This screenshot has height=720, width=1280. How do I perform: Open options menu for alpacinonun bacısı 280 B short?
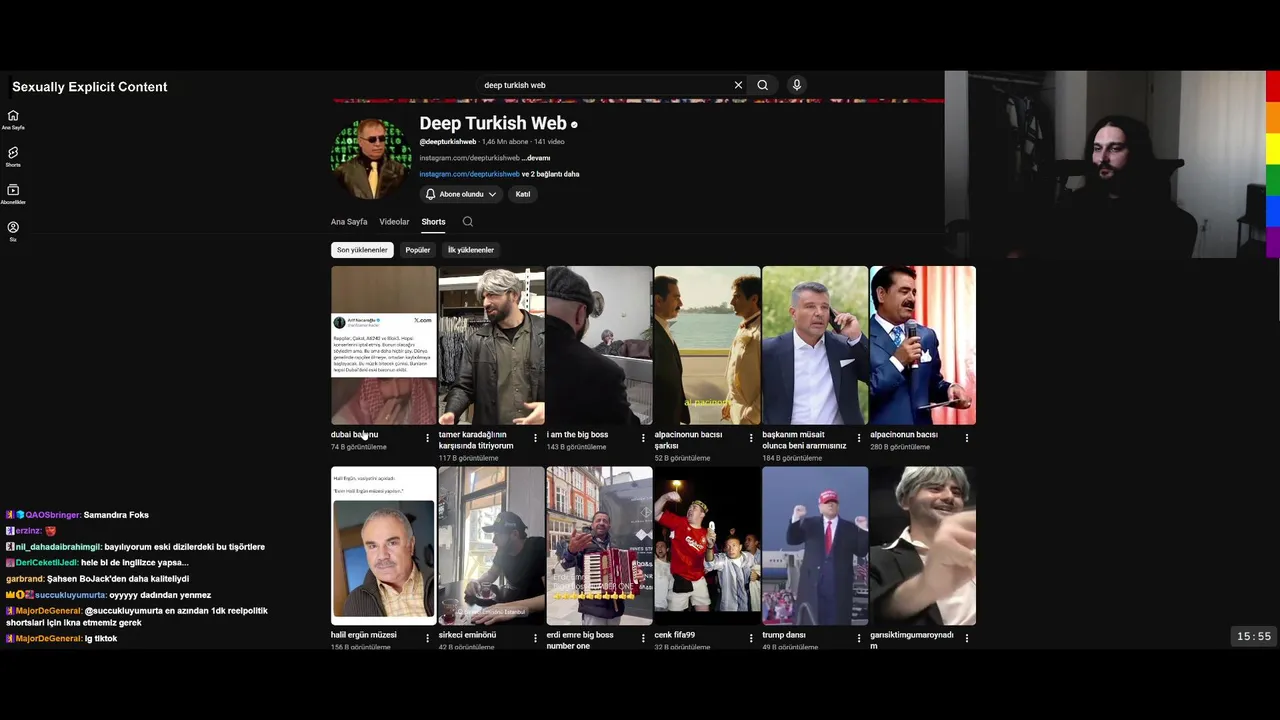[x=967, y=438]
